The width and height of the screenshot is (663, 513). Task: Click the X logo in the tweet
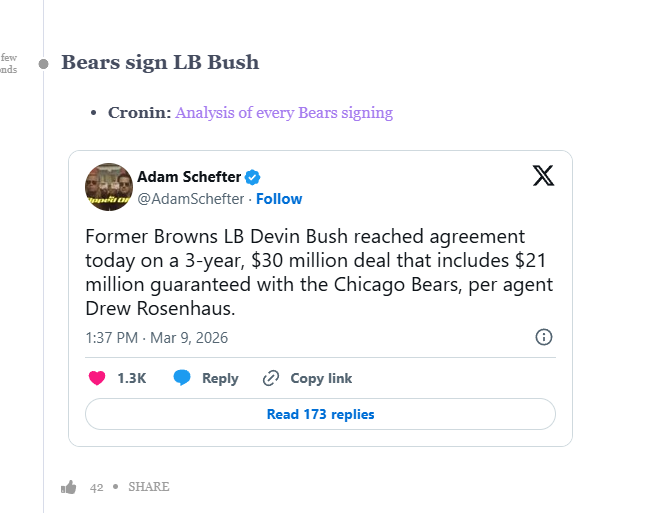(543, 177)
